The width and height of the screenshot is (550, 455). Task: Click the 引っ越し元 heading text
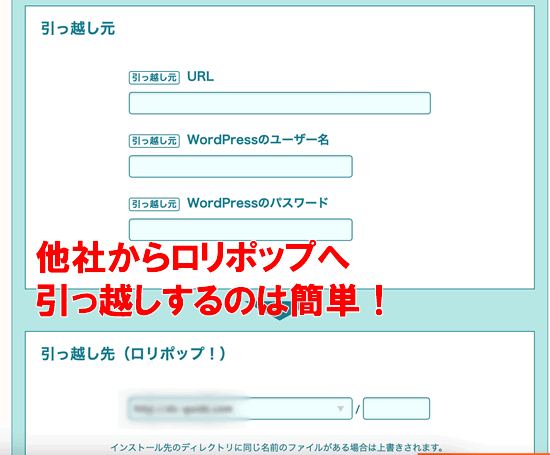point(78,29)
